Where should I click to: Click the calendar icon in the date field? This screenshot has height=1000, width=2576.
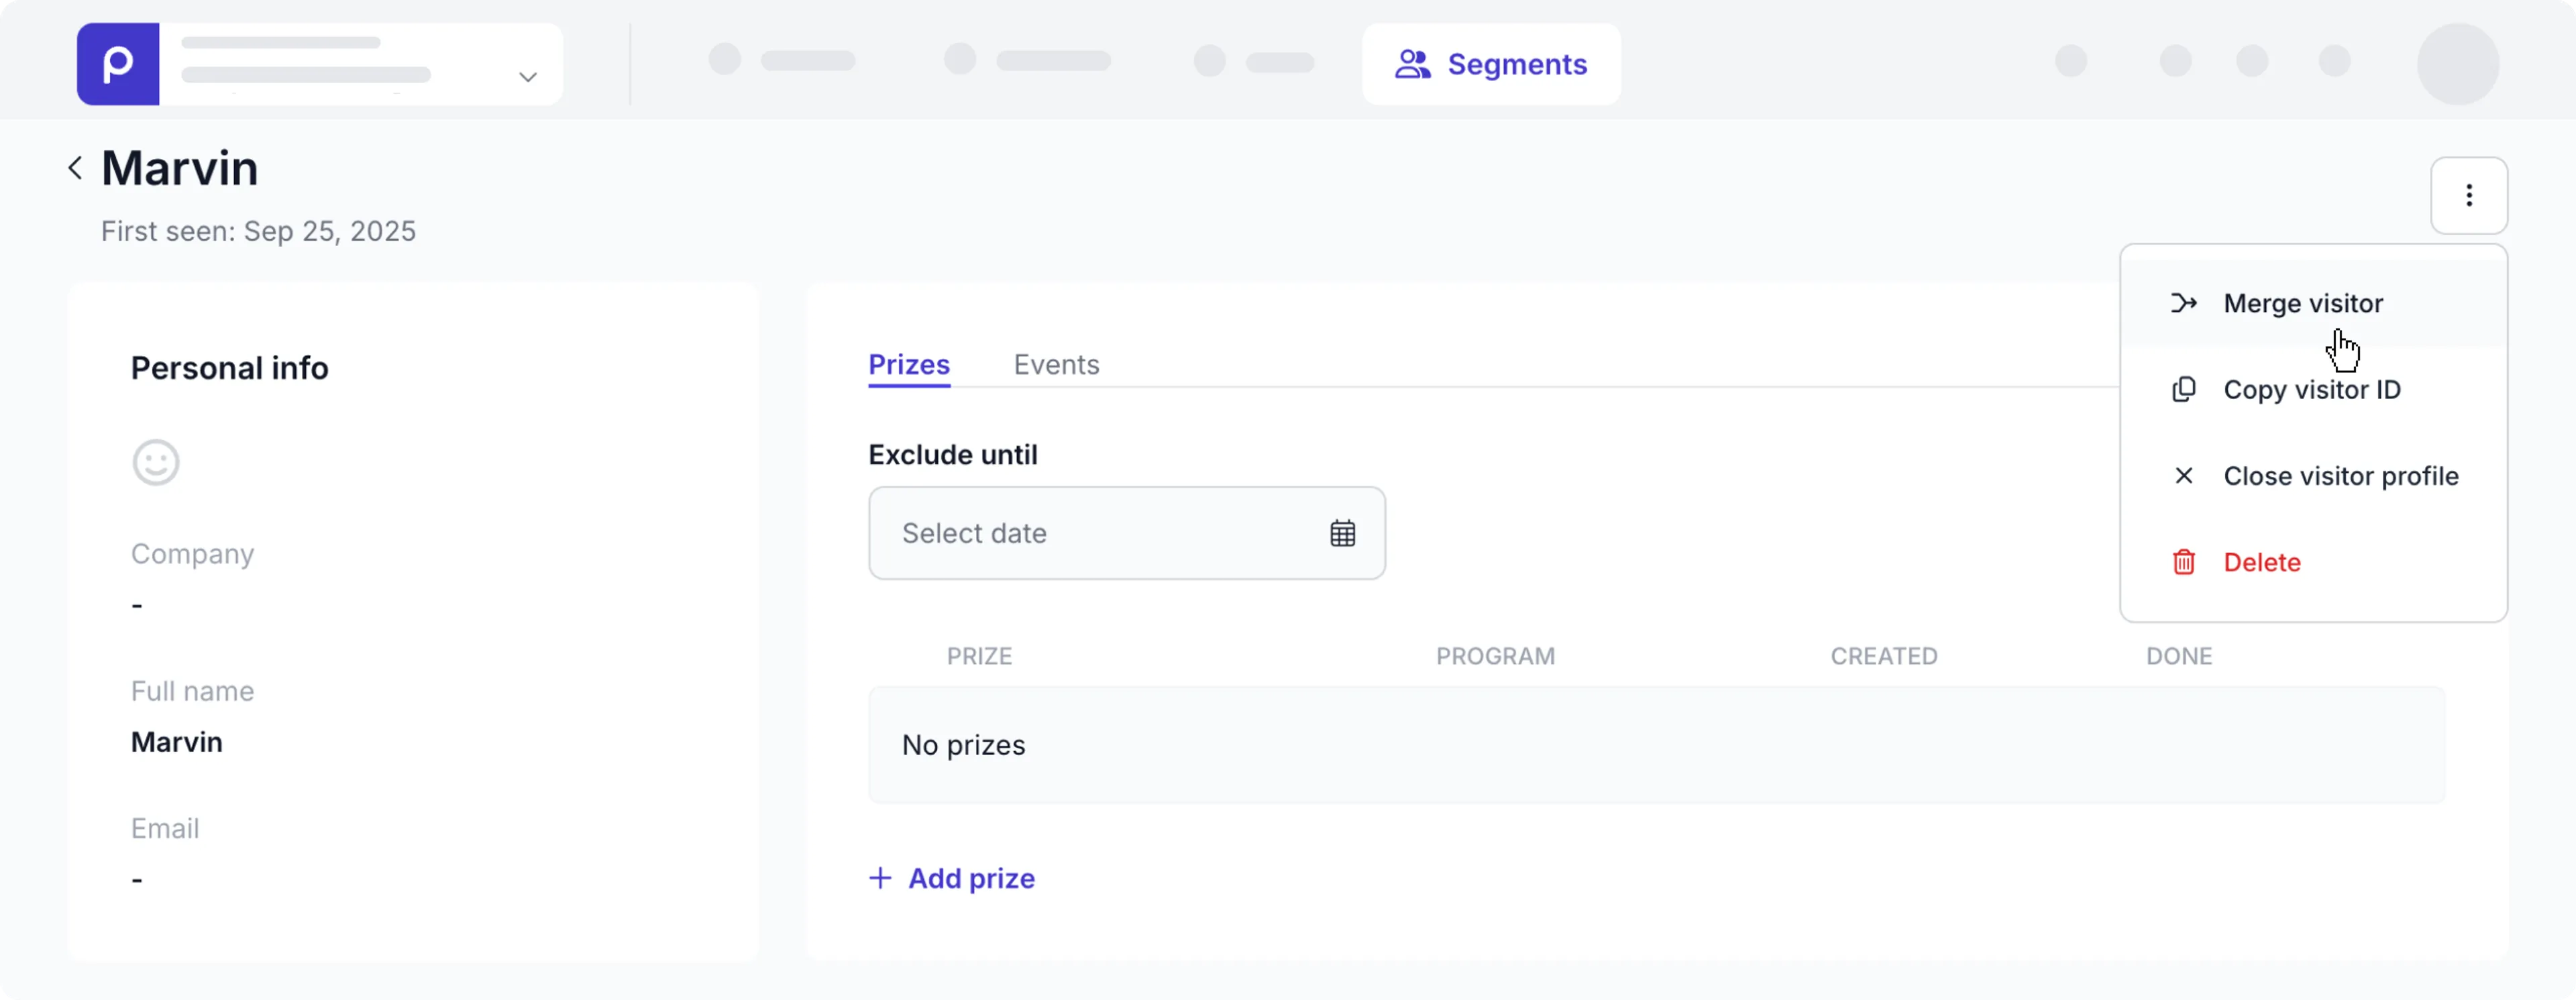[x=1342, y=532]
